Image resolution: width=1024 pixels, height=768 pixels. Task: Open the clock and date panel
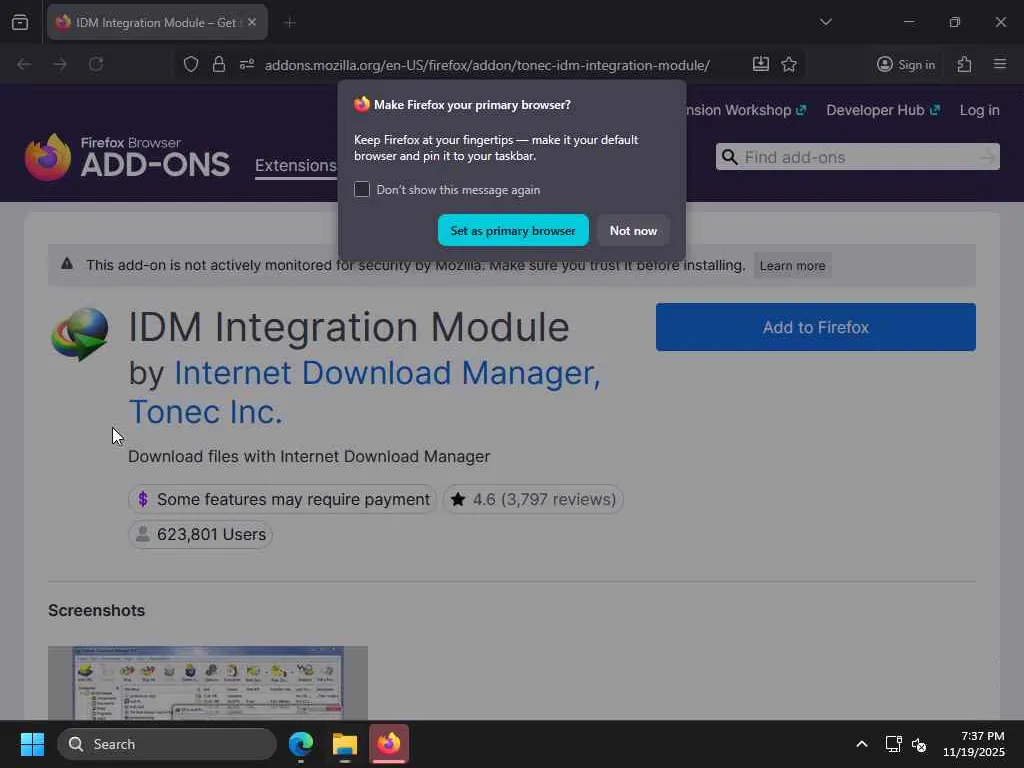point(974,744)
